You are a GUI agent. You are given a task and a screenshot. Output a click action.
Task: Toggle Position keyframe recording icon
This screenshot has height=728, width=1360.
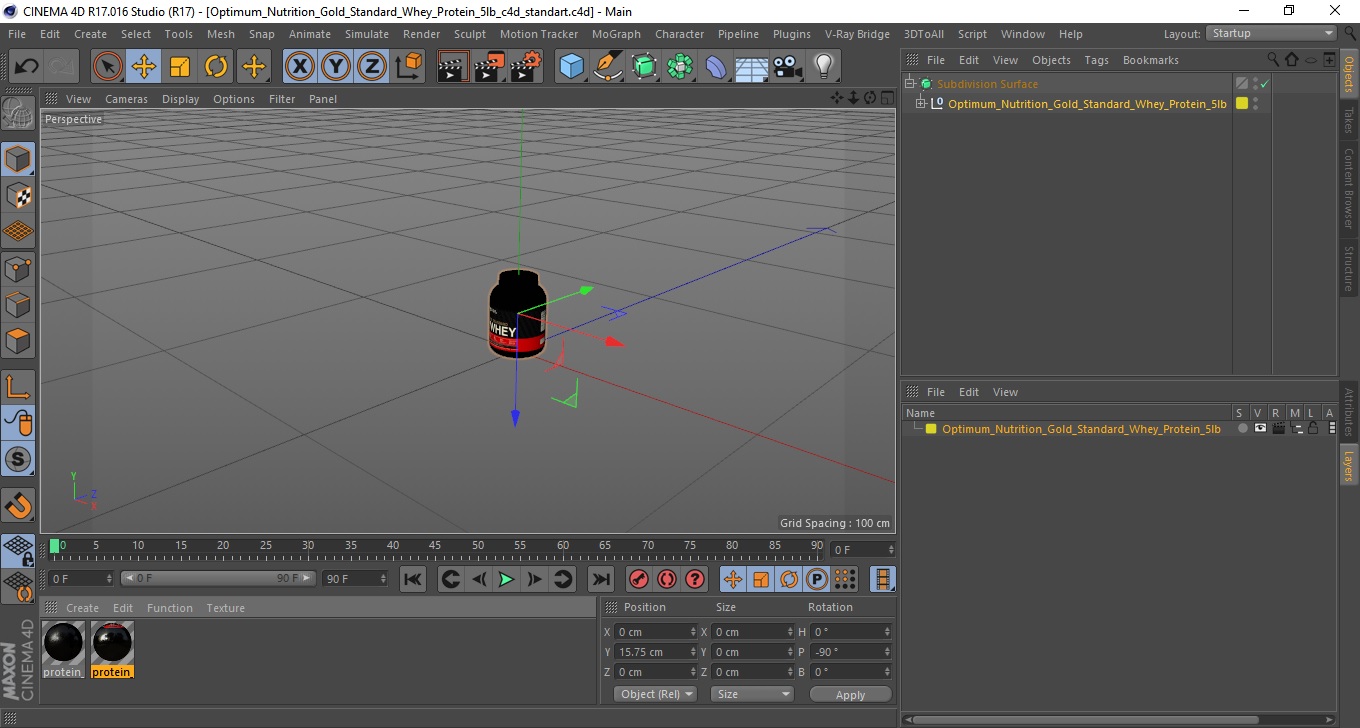(x=733, y=579)
